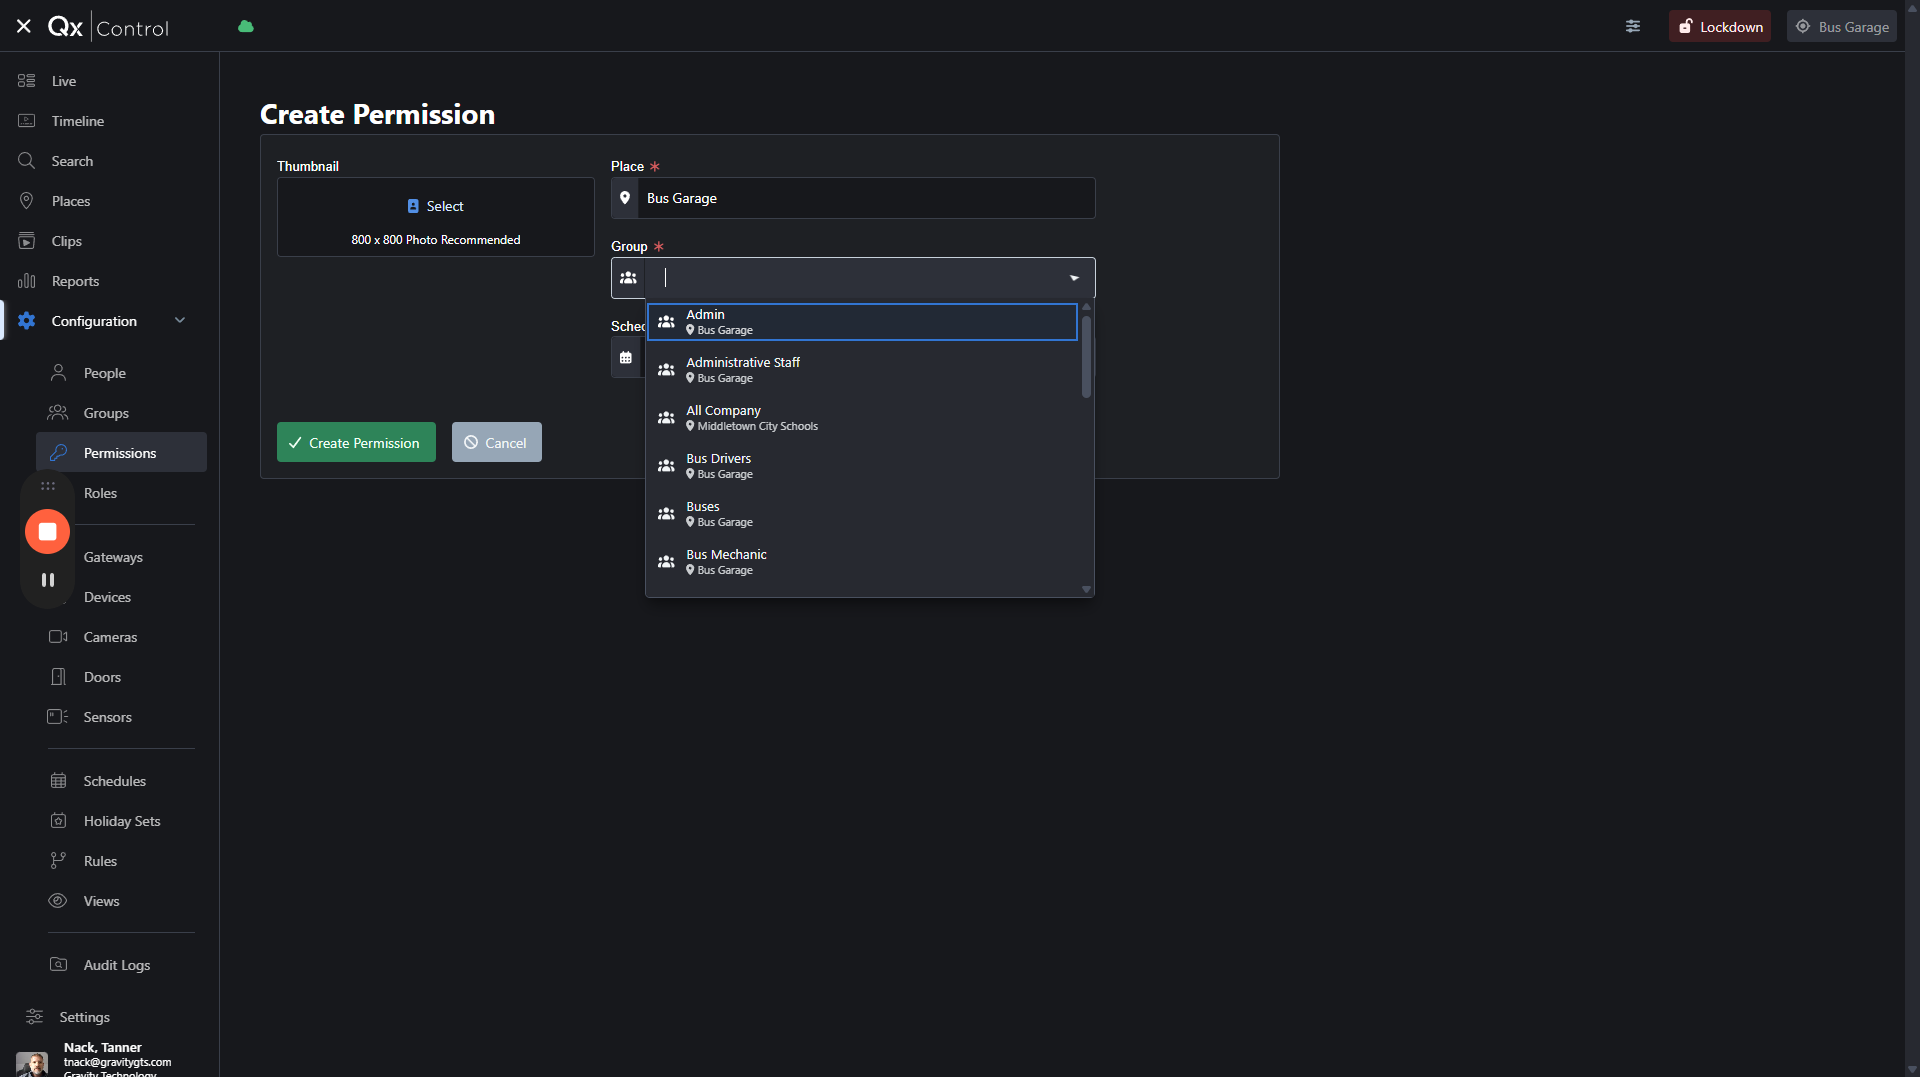Click the cloud connection status icon
The width and height of the screenshot is (1920, 1077).
pos(246,27)
